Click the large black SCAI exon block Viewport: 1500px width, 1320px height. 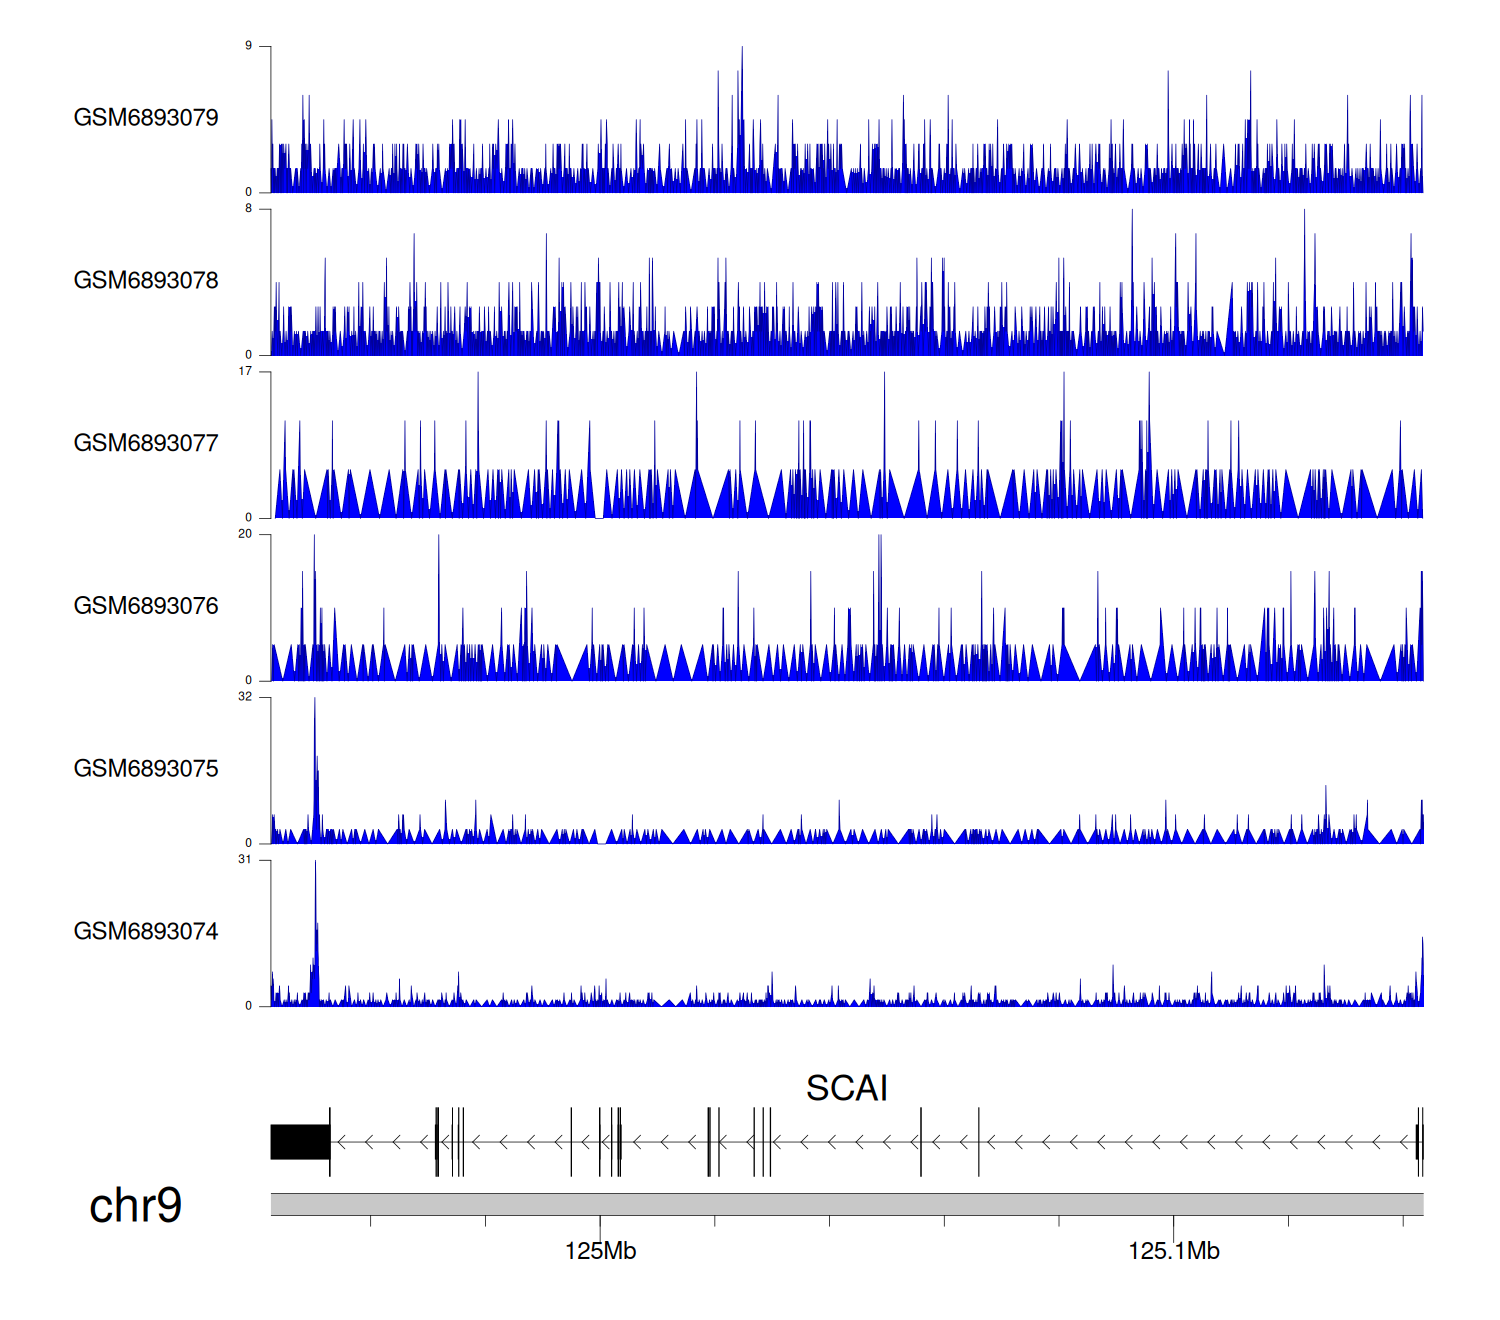[x=300, y=1142]
